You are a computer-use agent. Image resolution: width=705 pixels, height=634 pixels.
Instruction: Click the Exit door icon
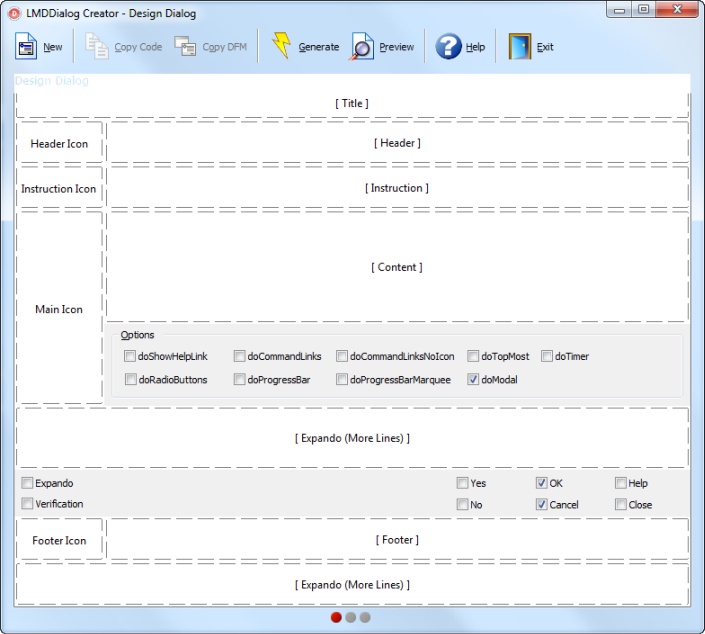click(x=519, y=47)
